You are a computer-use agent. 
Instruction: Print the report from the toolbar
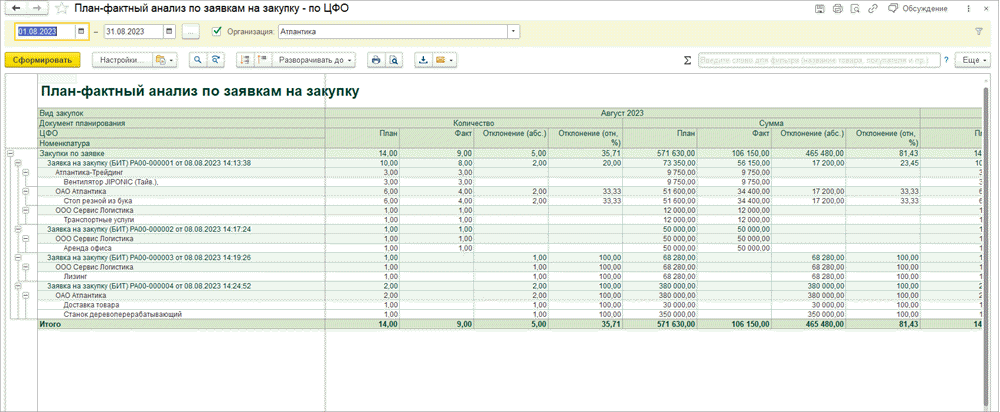(376, 59)
